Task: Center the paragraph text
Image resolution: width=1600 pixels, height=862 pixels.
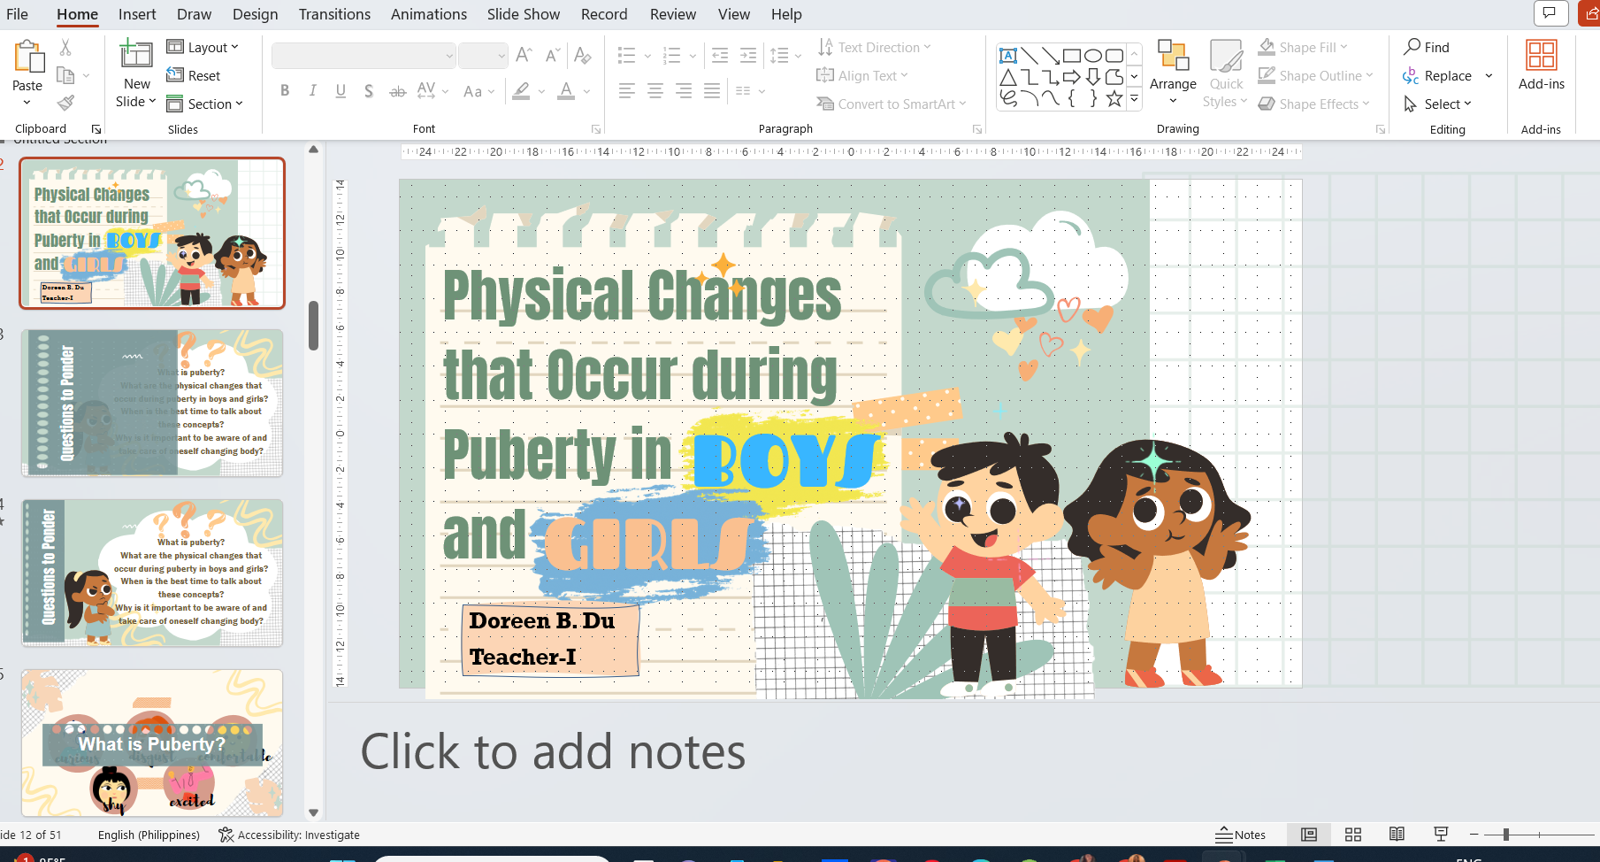Action: tap(655, 91)
